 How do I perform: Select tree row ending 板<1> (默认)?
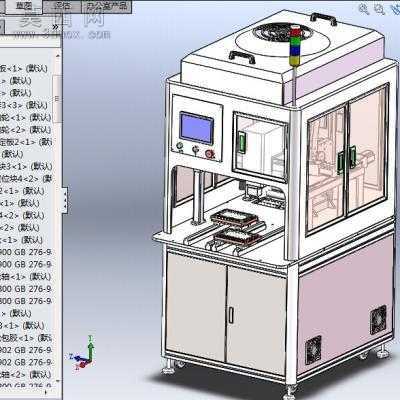coord(24,68)
